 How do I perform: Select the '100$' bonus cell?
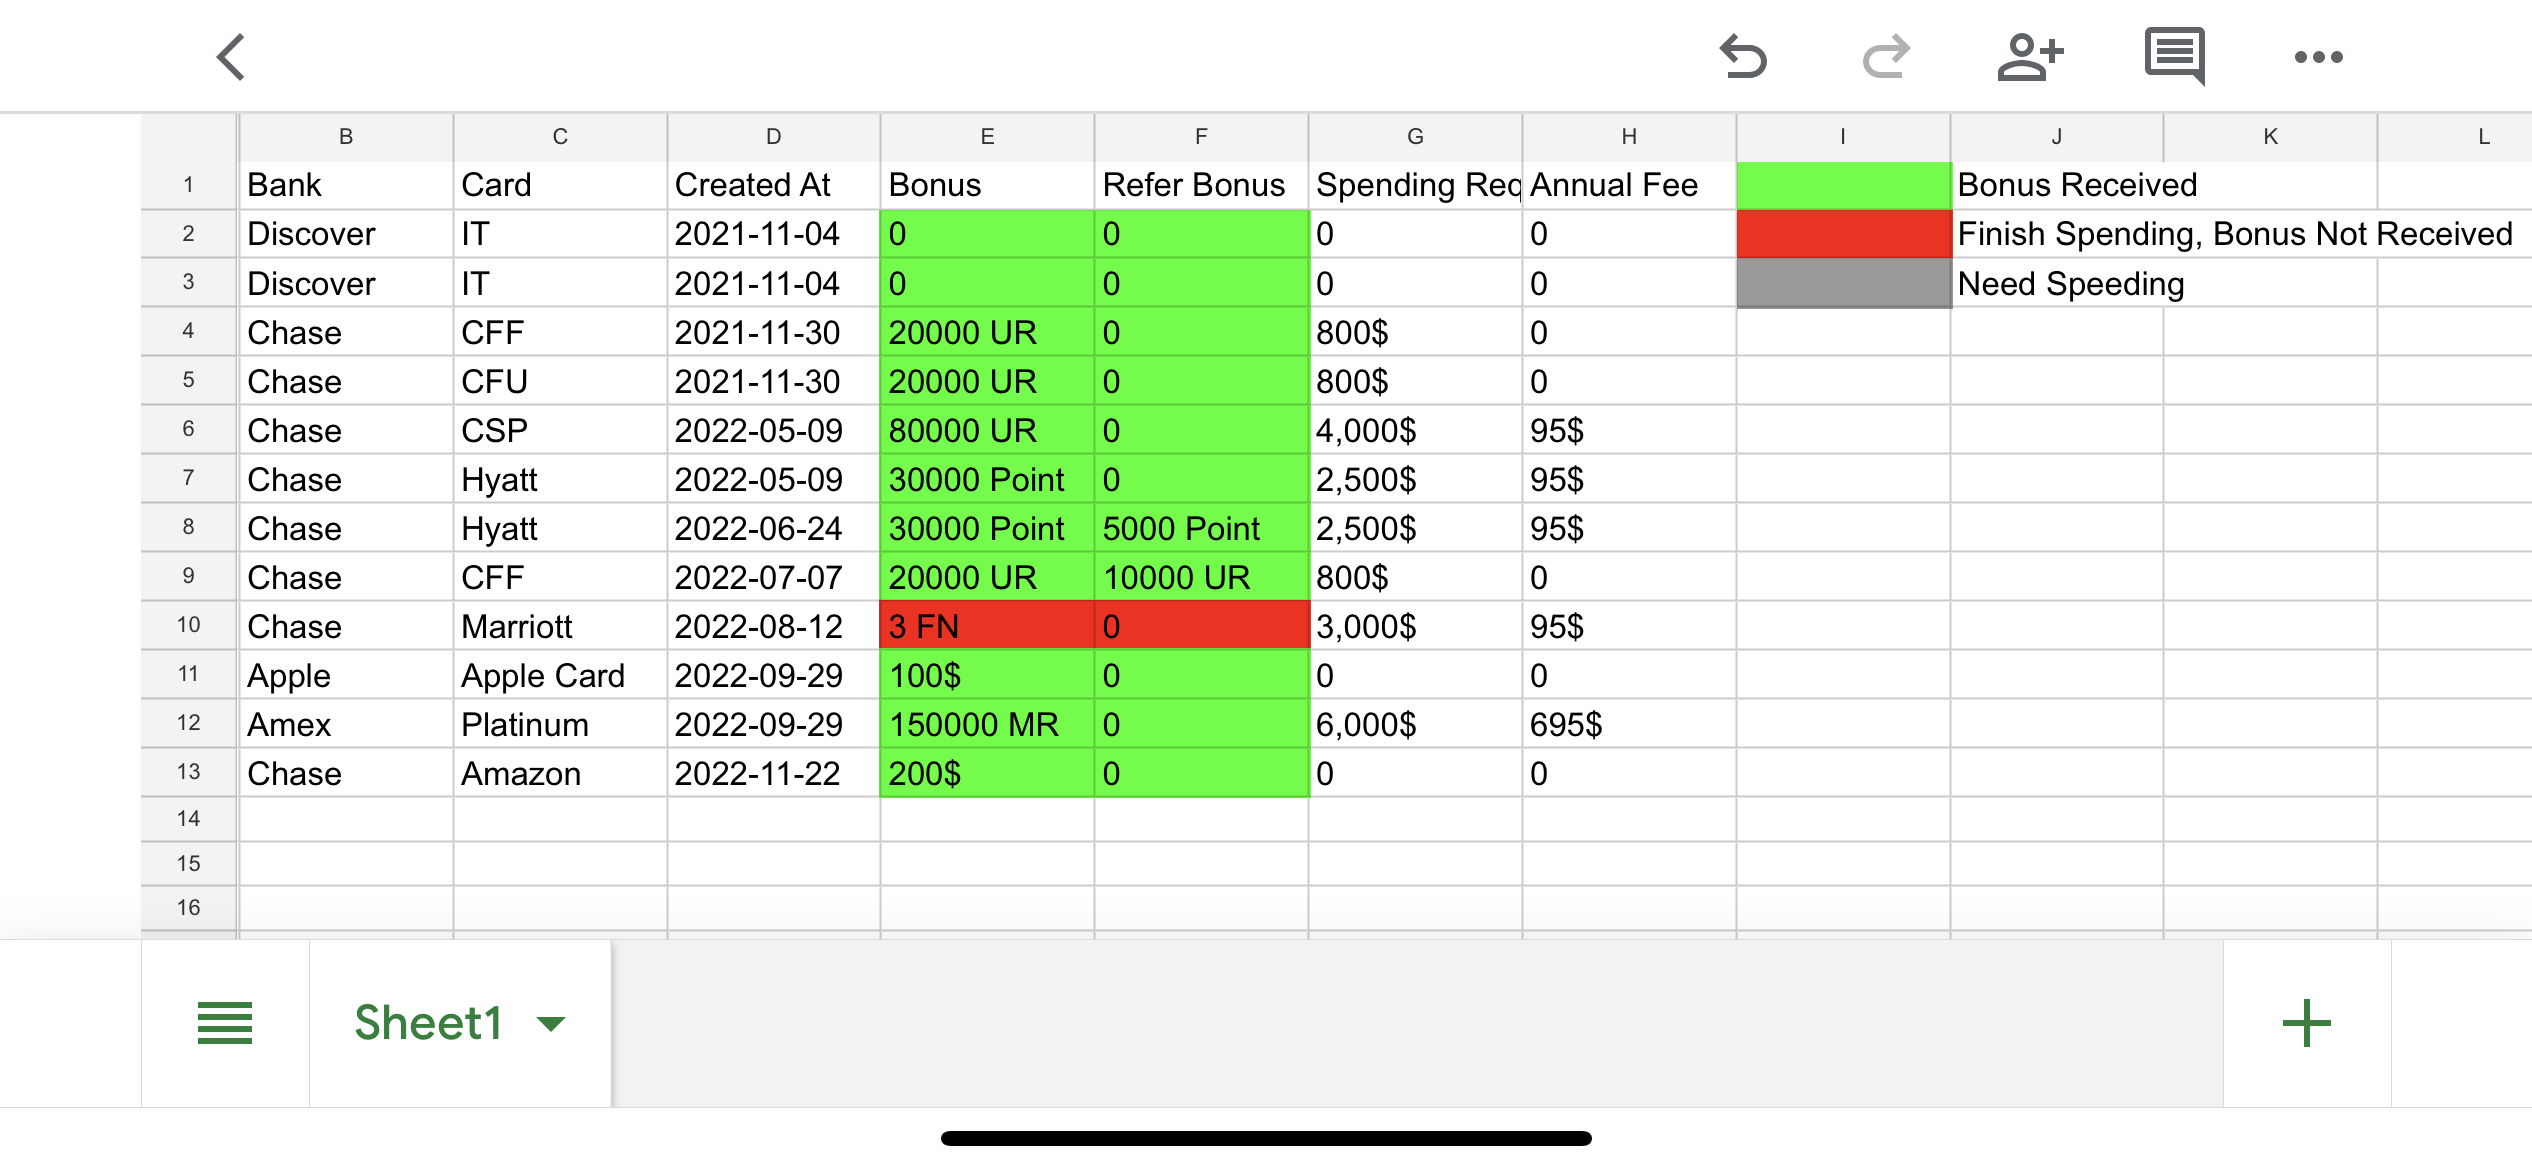point(987,675)
